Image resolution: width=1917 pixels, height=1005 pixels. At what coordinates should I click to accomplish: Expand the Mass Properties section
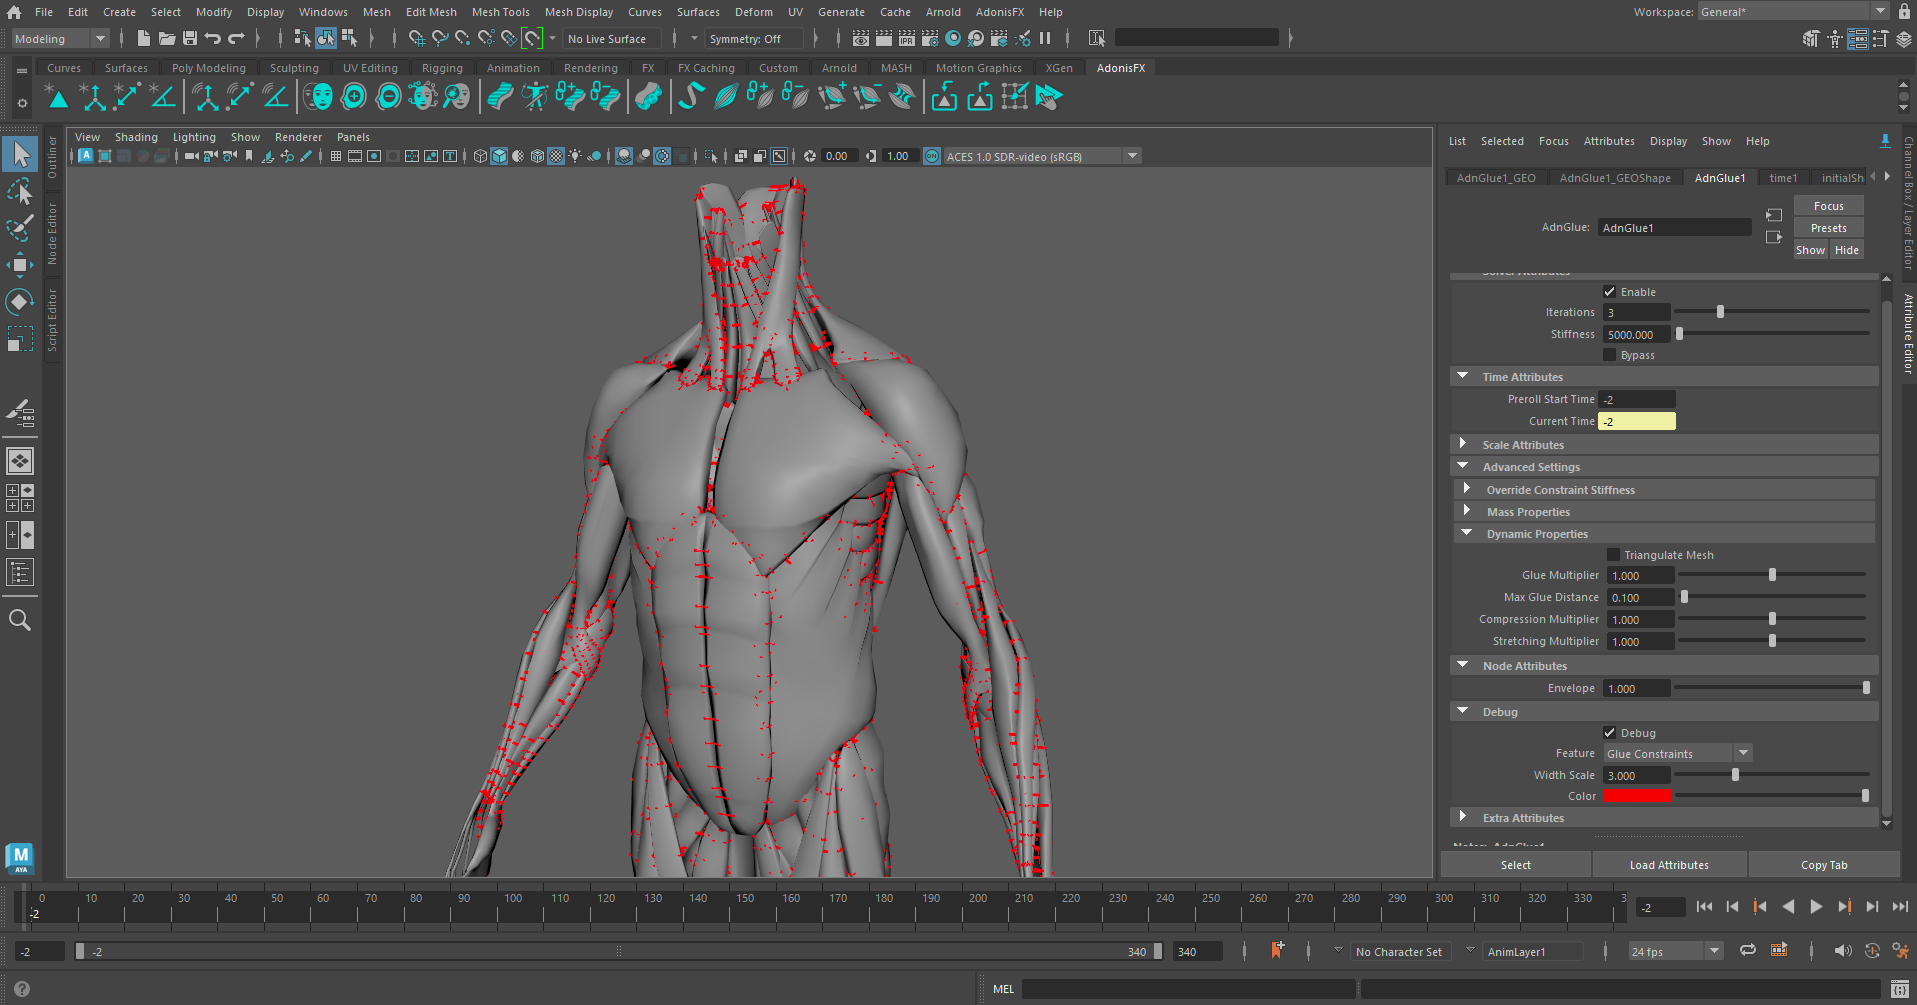click(x=1666, y=512)
